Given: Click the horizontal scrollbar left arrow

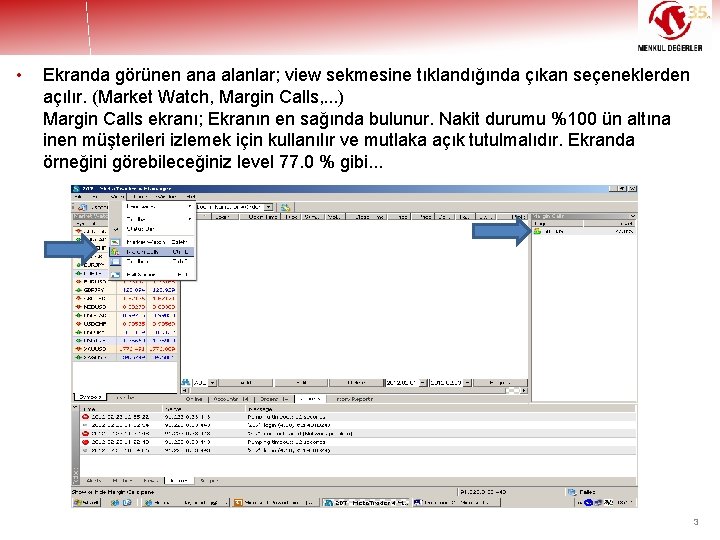Looking at the screenshot, I should point(185,391).
